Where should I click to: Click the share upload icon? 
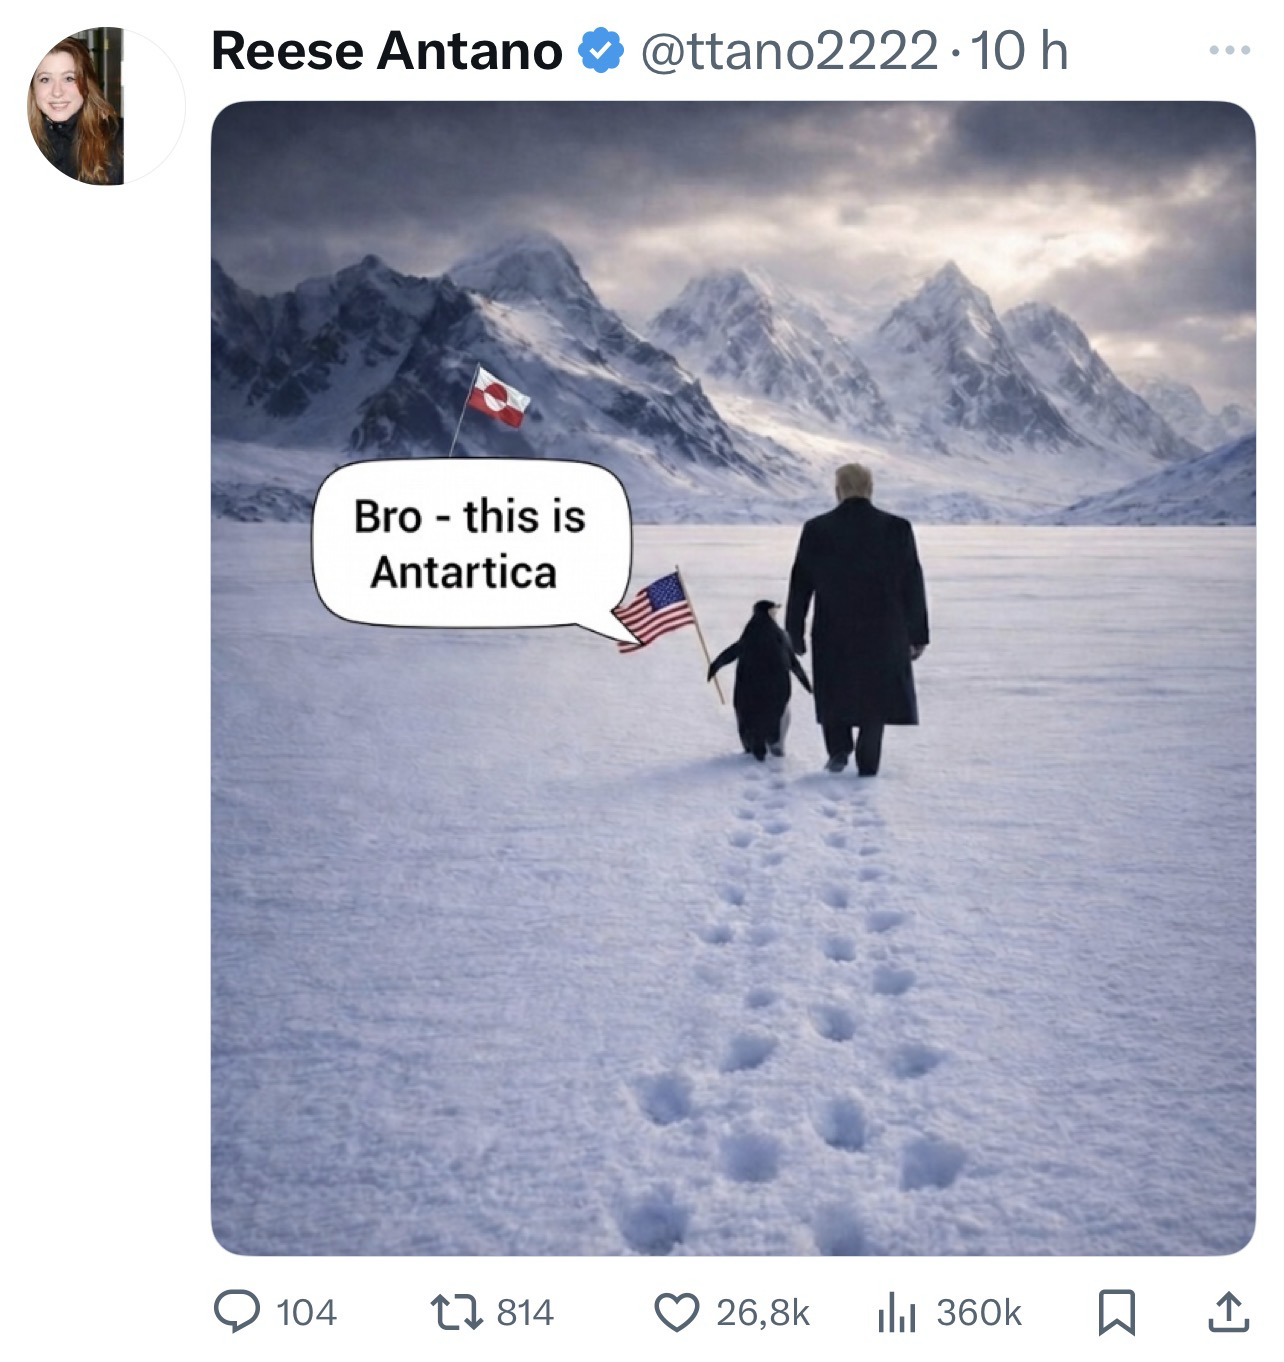click(1228, 1312)
